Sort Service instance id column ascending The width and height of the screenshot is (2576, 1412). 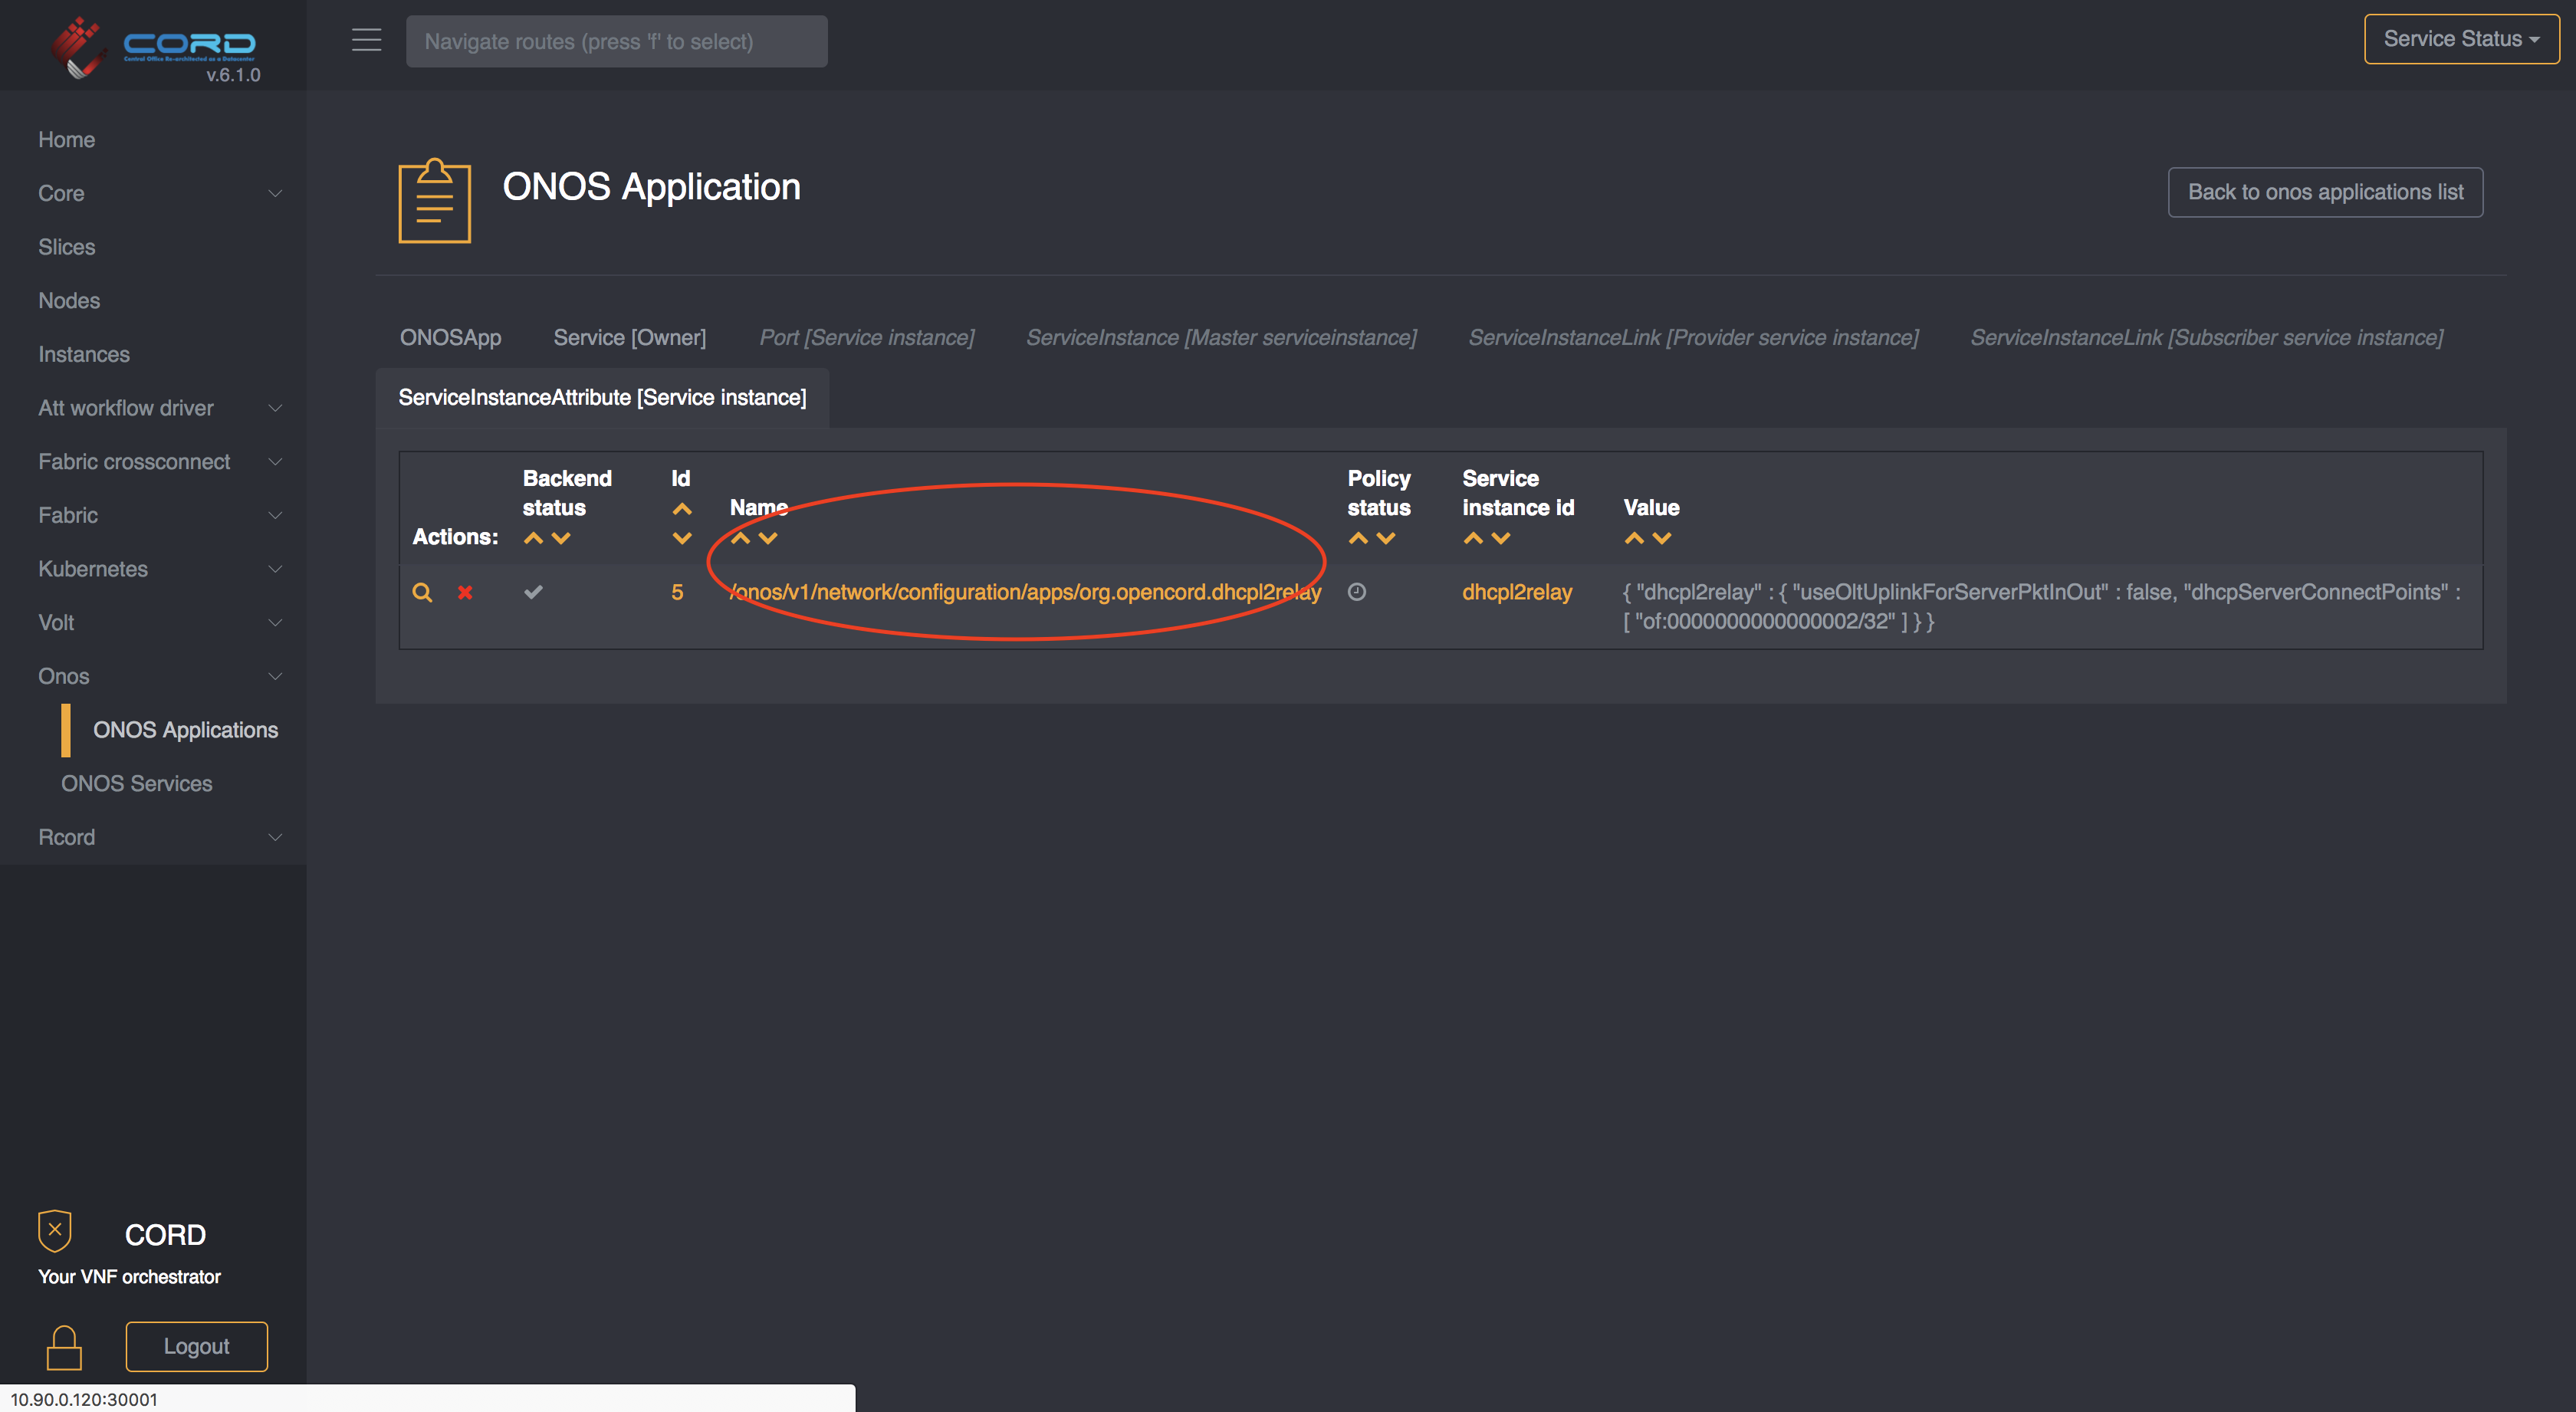1473,538
